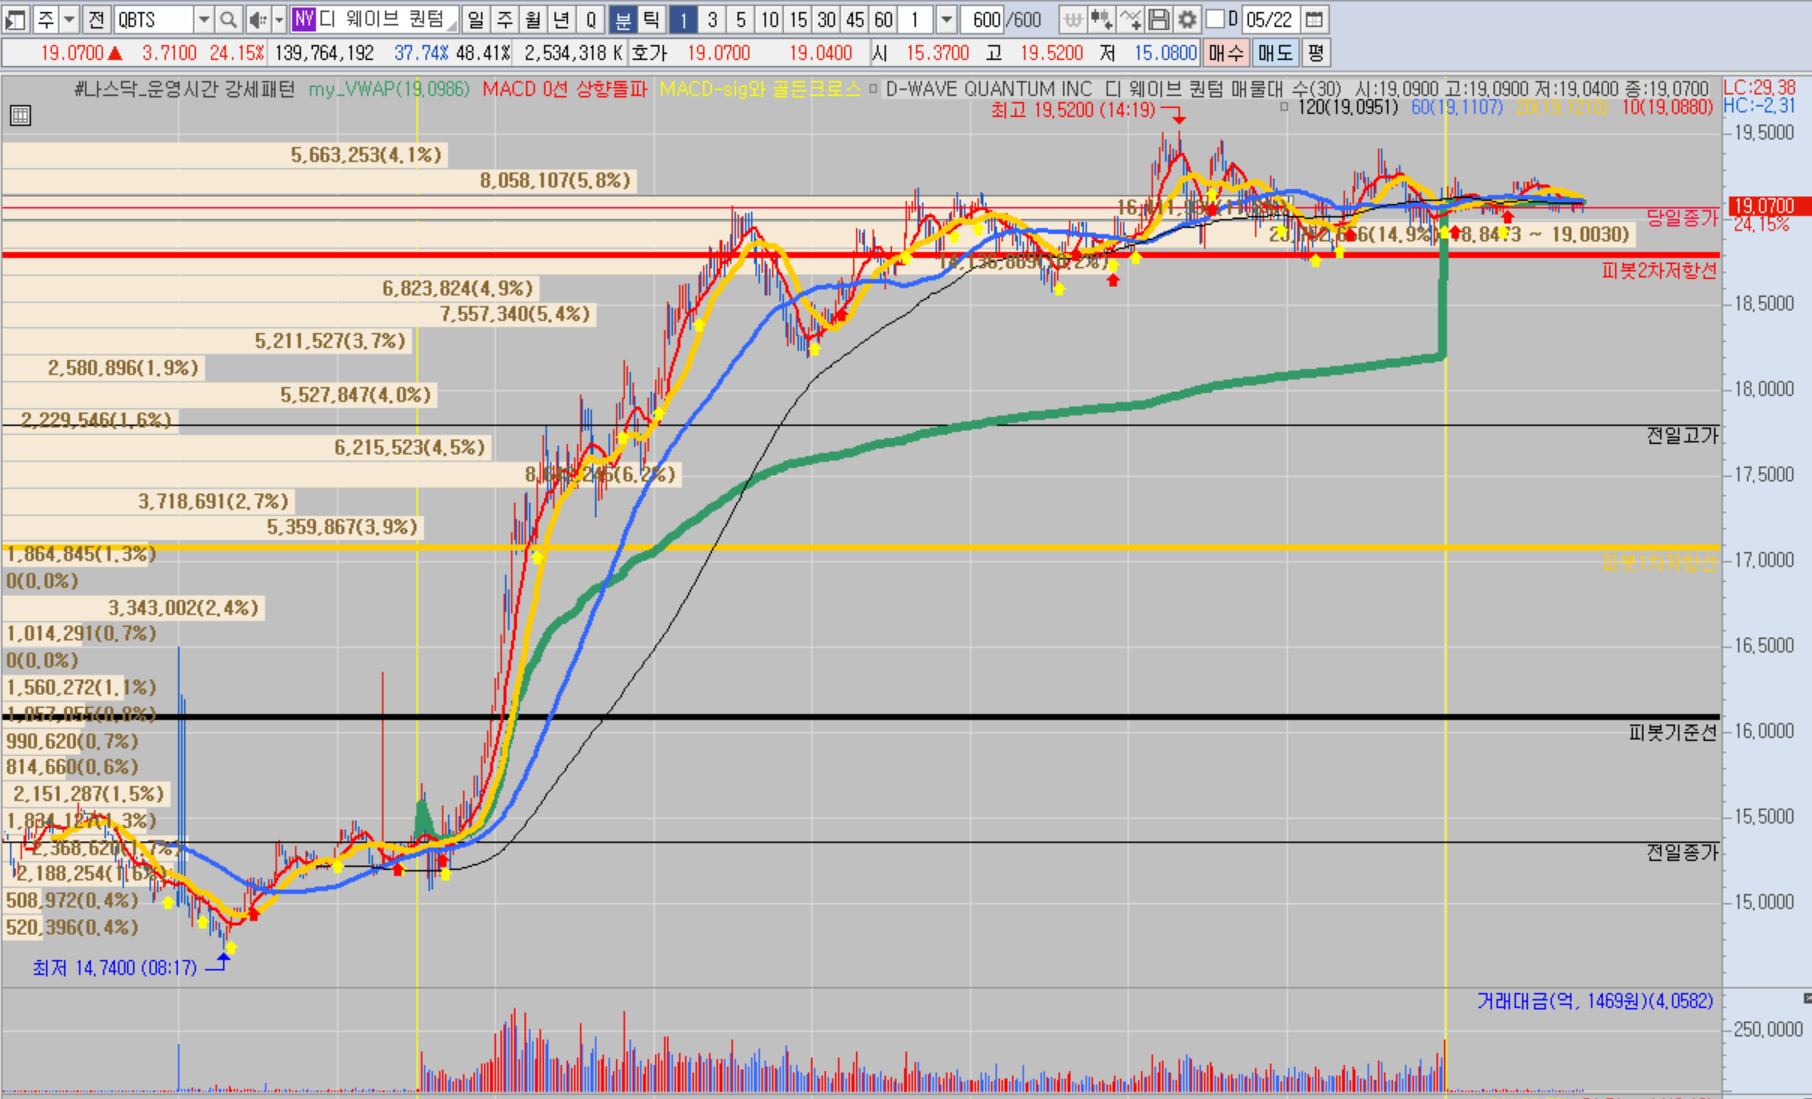Click the 매수 buy button

1225,52
